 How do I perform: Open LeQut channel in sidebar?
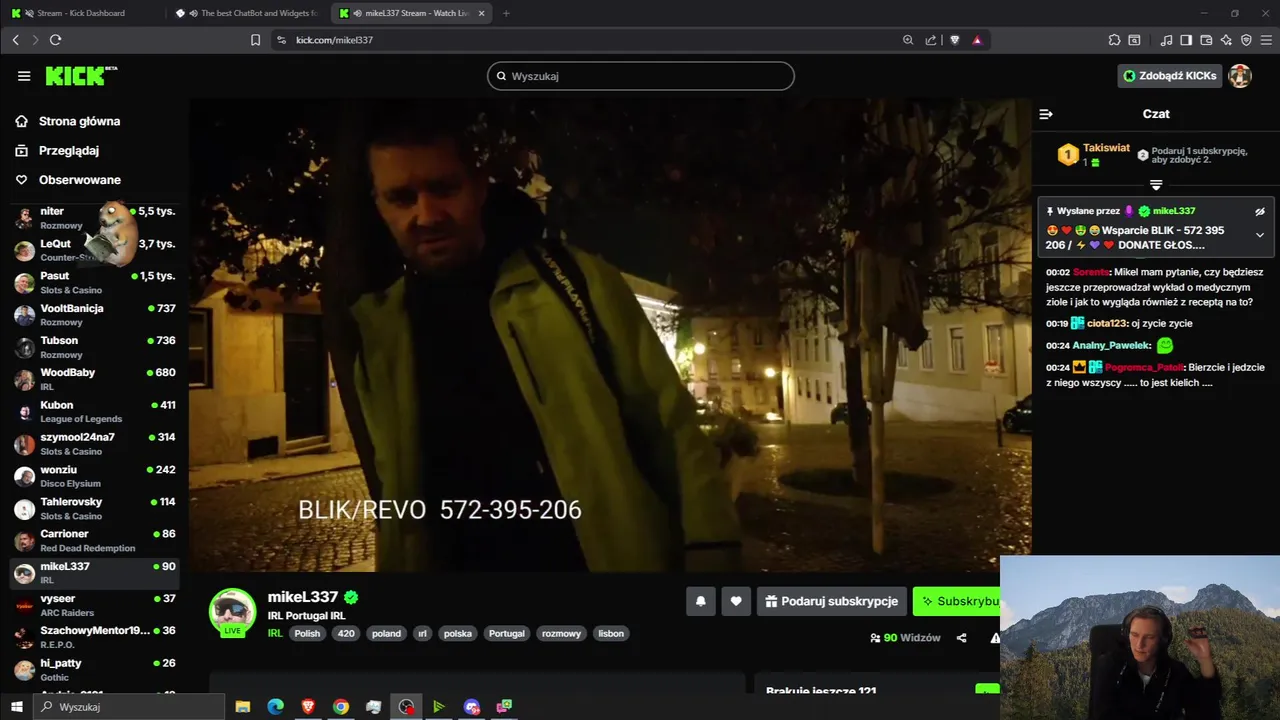coord(95,250)
